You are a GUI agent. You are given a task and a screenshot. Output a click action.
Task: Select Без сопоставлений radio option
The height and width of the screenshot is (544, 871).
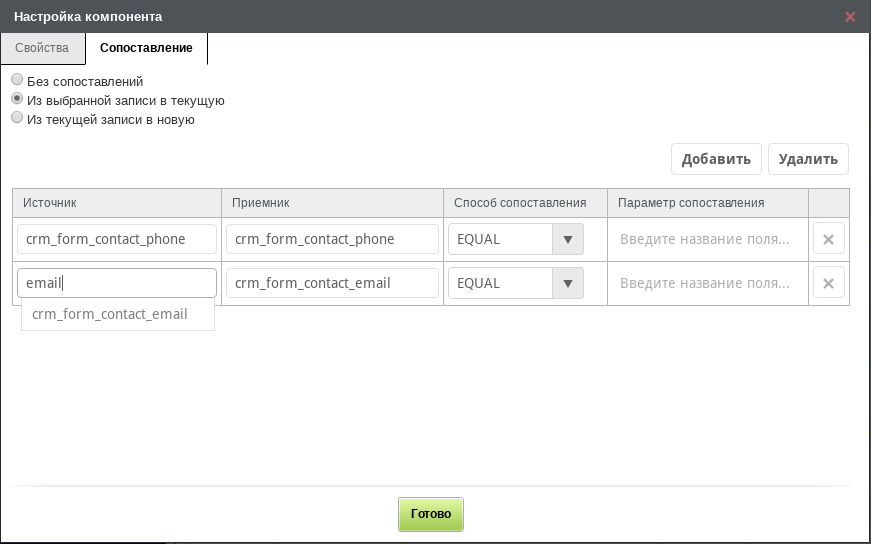click(x=17, y=79)
